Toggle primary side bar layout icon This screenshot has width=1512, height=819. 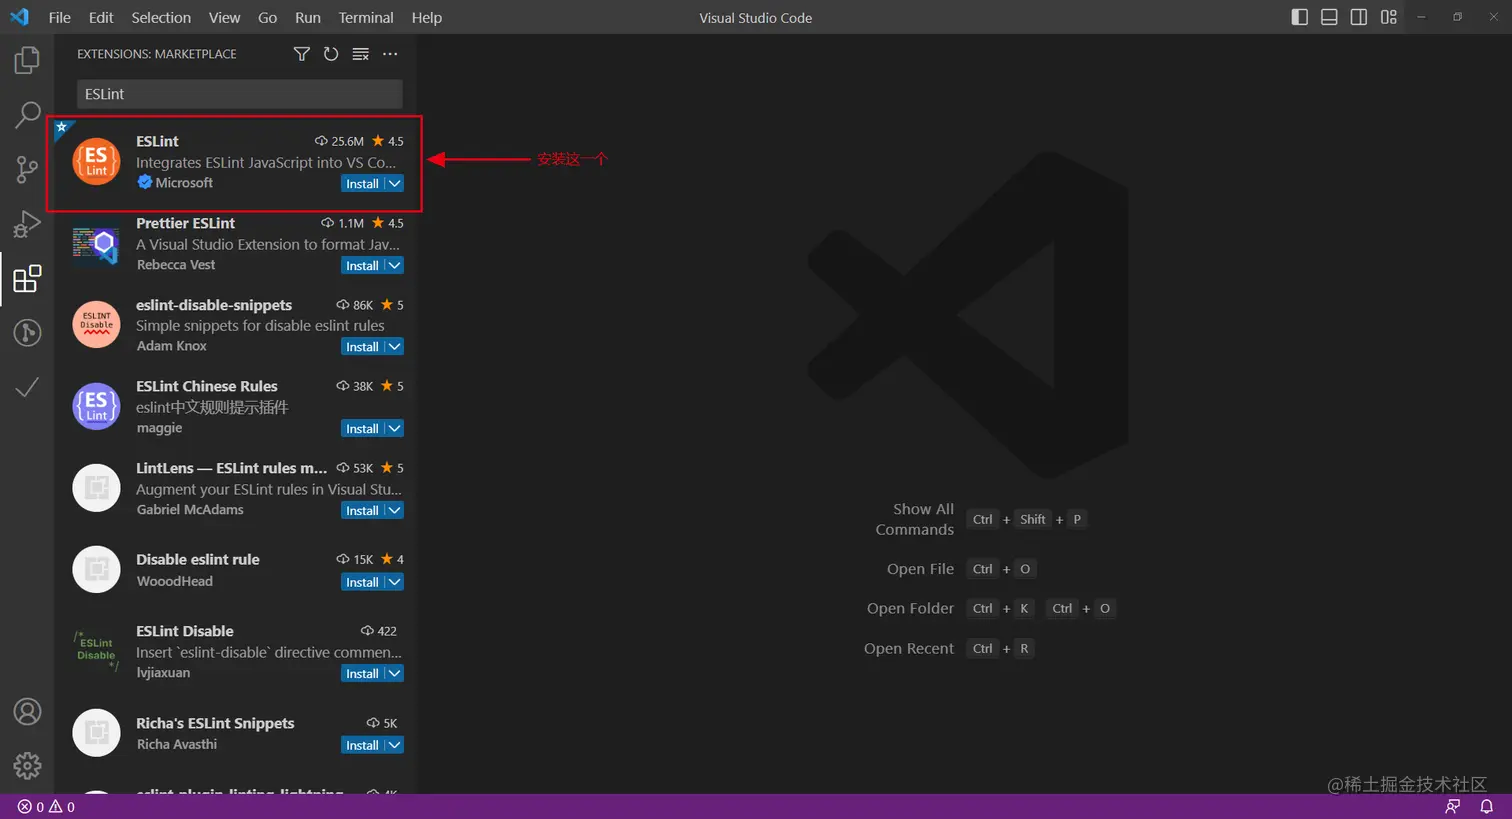pyautogui.click(x=1300, y=17)
